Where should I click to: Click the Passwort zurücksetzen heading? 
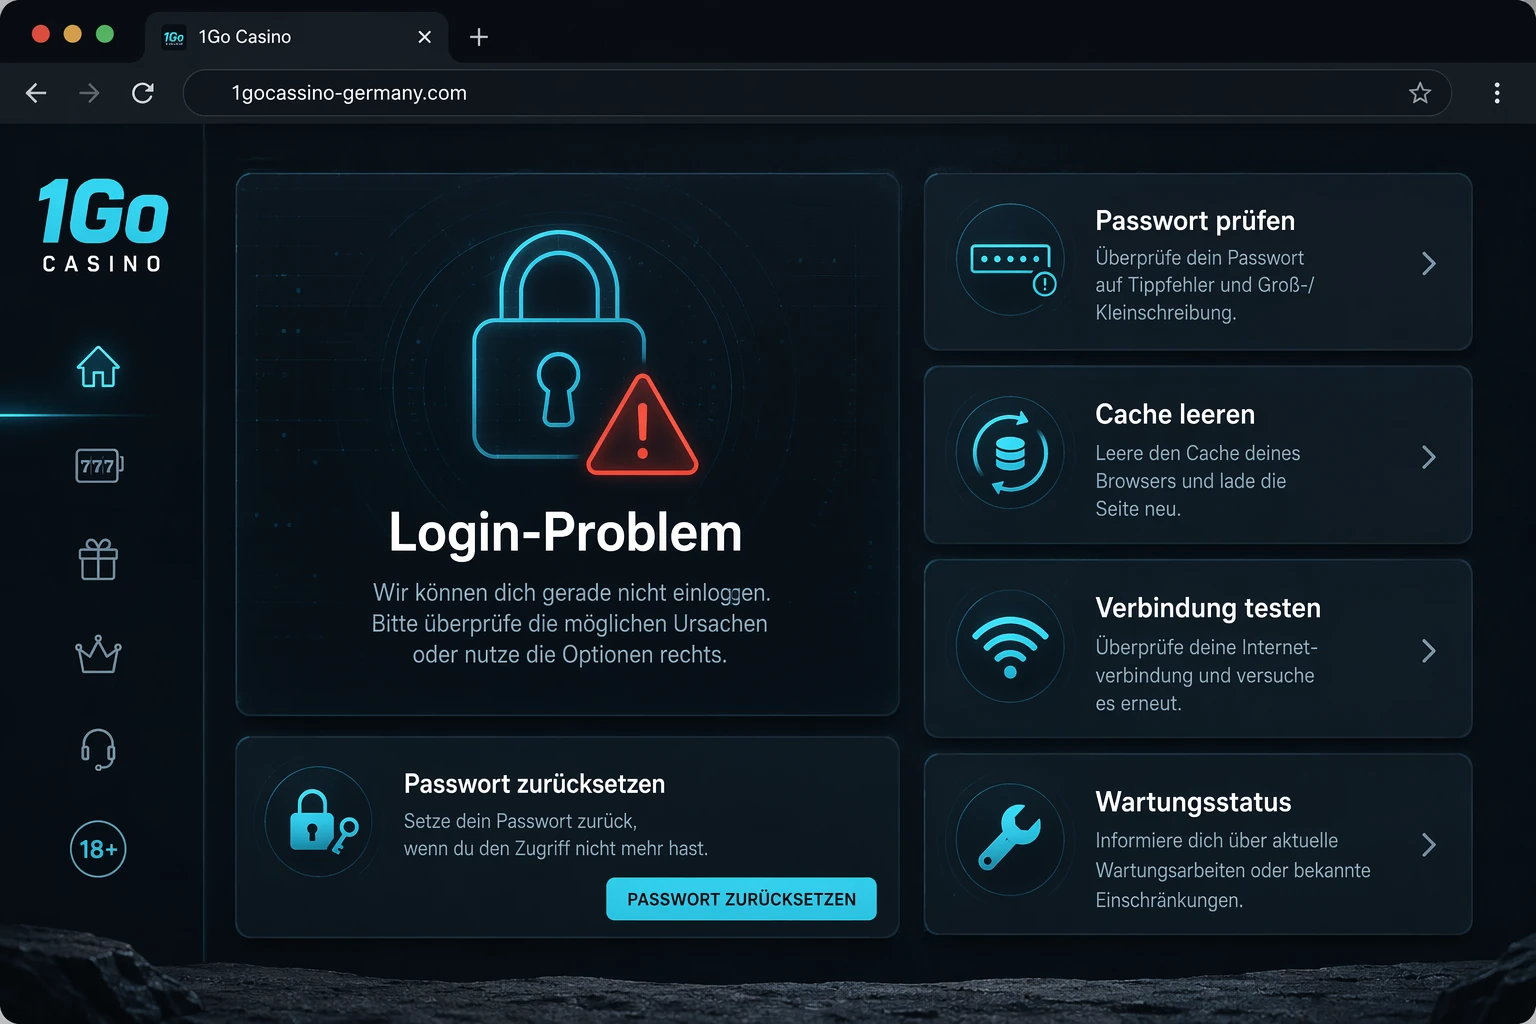click(x=534, y=784)
